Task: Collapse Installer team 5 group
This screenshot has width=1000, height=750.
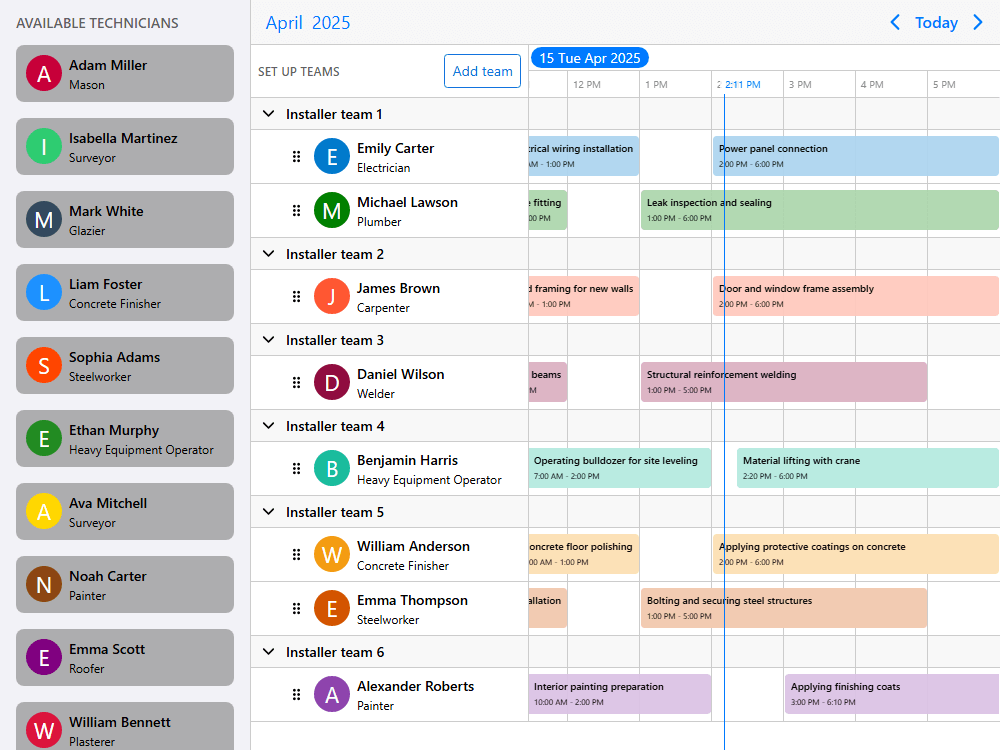Action: (268, 512)
